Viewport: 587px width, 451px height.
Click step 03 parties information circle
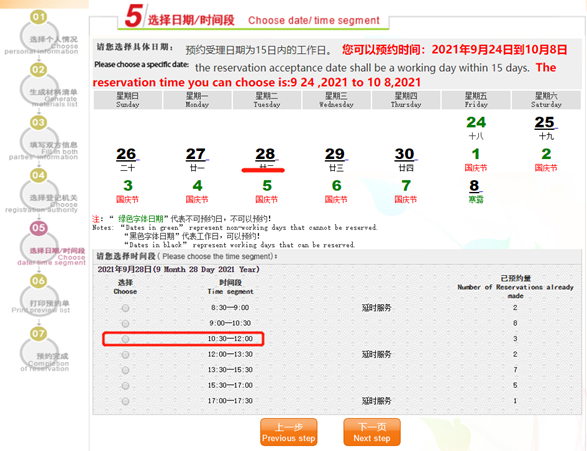[39, 122]
